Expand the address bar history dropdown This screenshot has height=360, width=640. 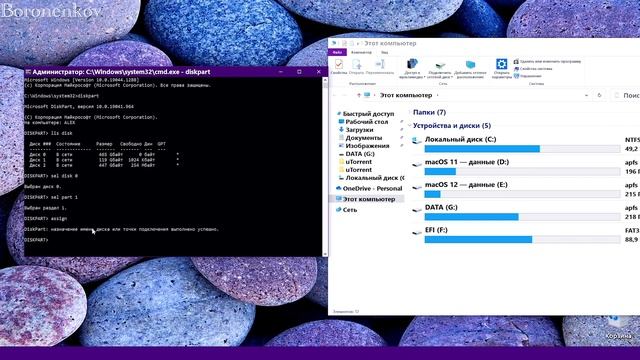tap(586, 95)
